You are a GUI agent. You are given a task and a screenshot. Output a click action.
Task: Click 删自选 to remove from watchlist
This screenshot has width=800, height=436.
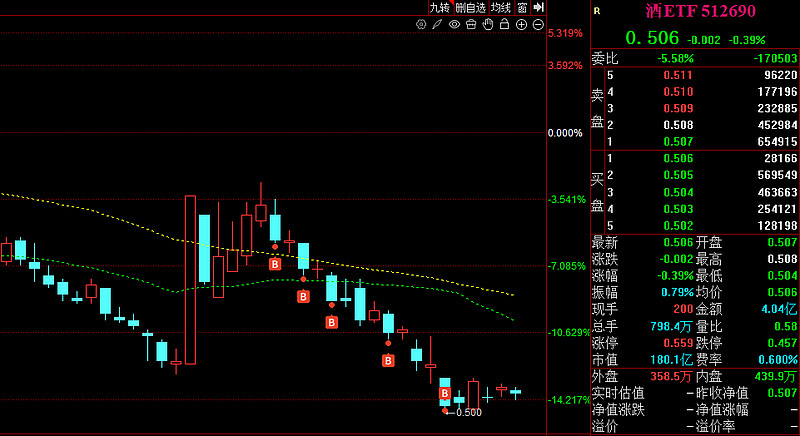470,7
